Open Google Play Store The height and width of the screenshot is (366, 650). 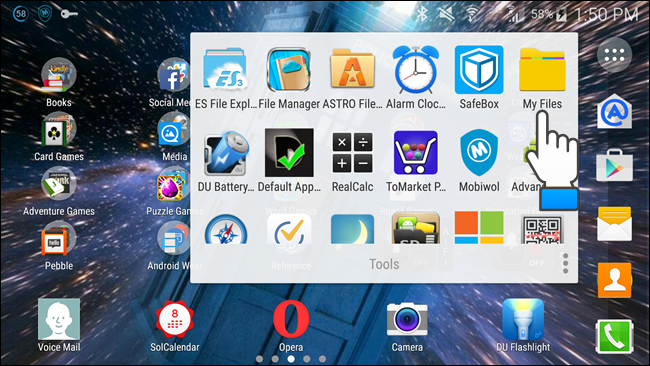point(614,166)
